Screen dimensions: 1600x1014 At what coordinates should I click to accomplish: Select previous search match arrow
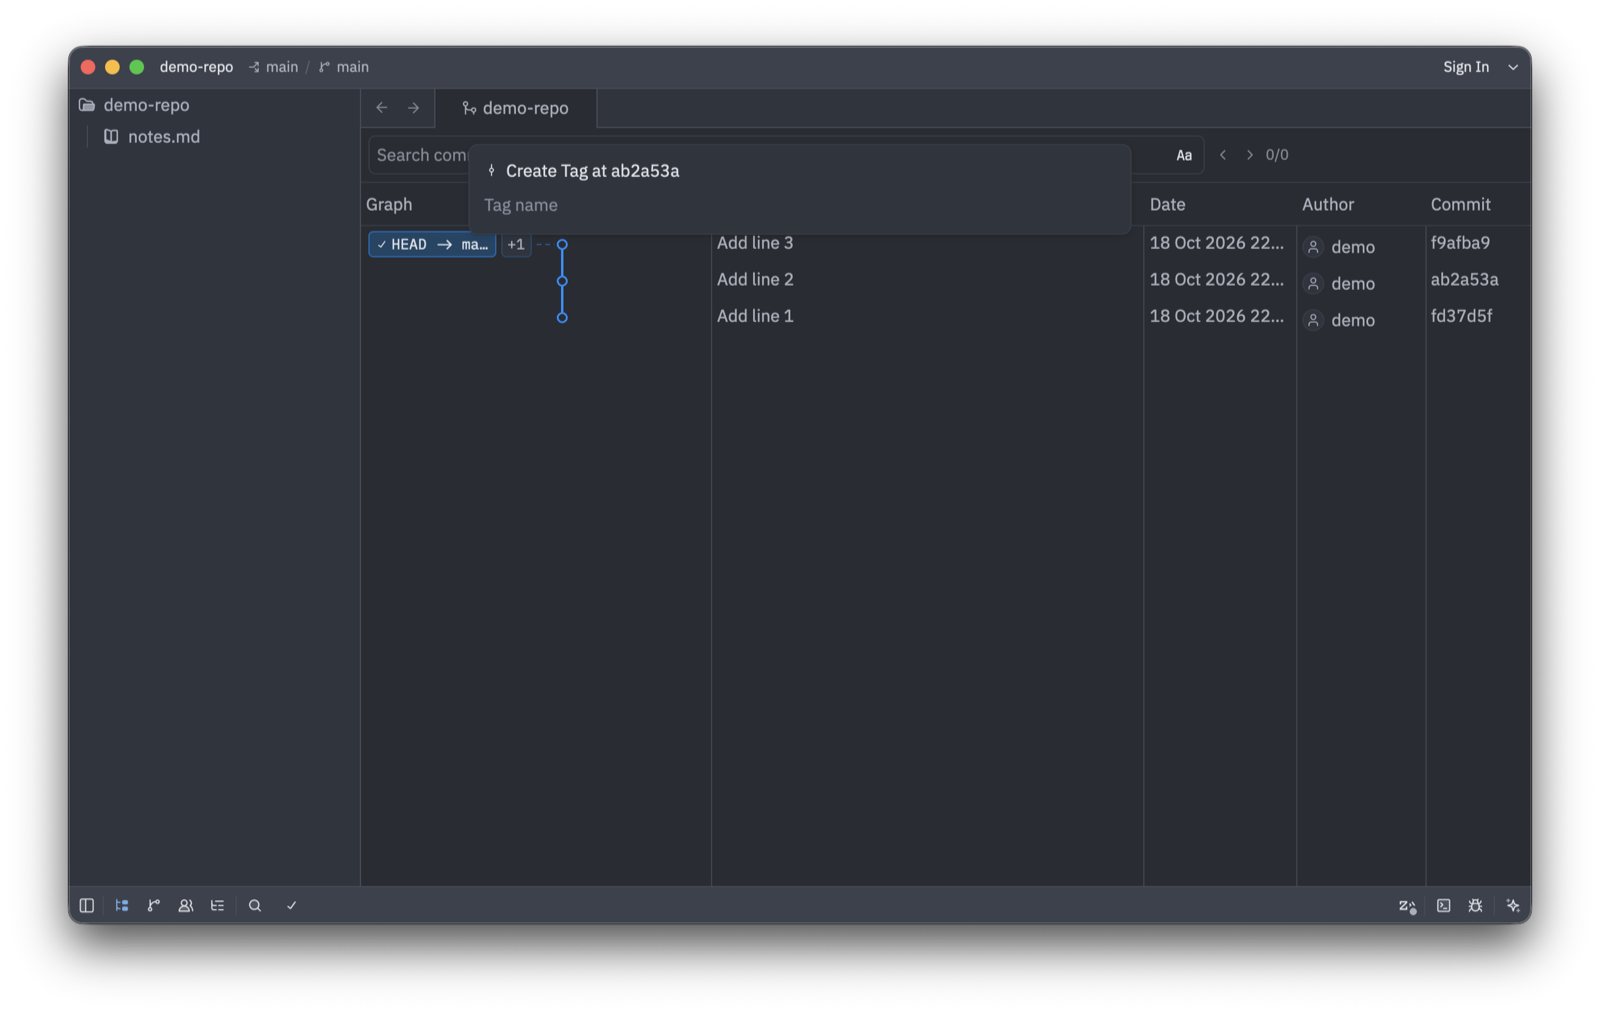pyautogui.click(x=1222, y=155)
